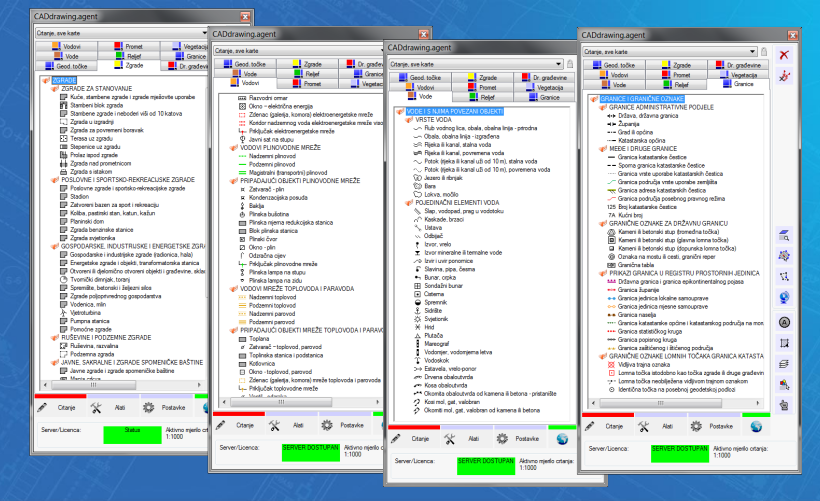820x501 pixels.
Task: Toggle the lock icon in the Vode window
Action: (570, 64)
